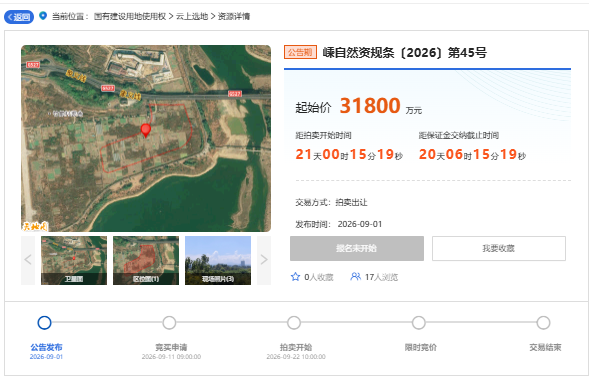Show next thumbnails with right arrow
This screenshot has height=381, width=589.
pyautogui.click(x=264, y=260)
